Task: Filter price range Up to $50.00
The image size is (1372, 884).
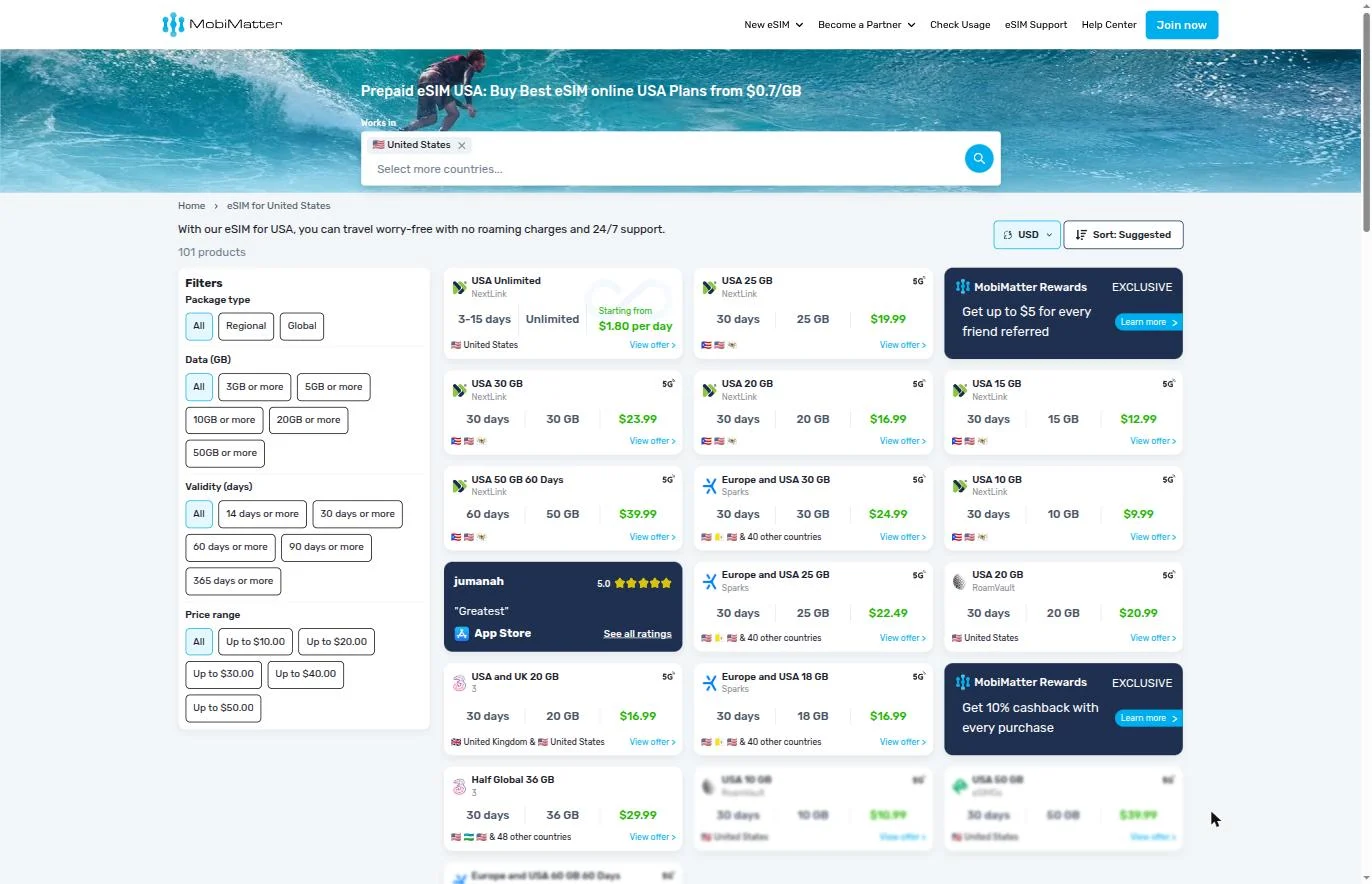Action: pyautogui.click(x=223, y=708)
